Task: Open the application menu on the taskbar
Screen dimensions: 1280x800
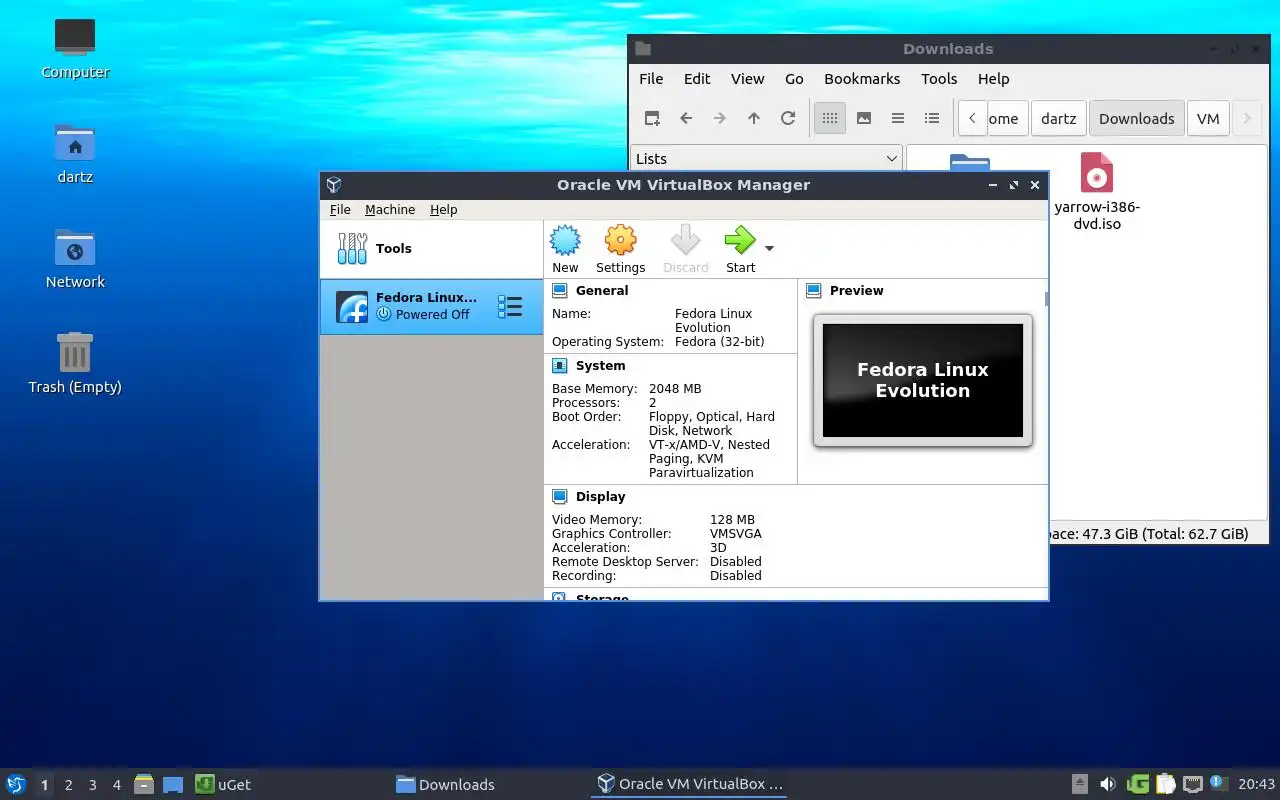Action: pos(16,784)
